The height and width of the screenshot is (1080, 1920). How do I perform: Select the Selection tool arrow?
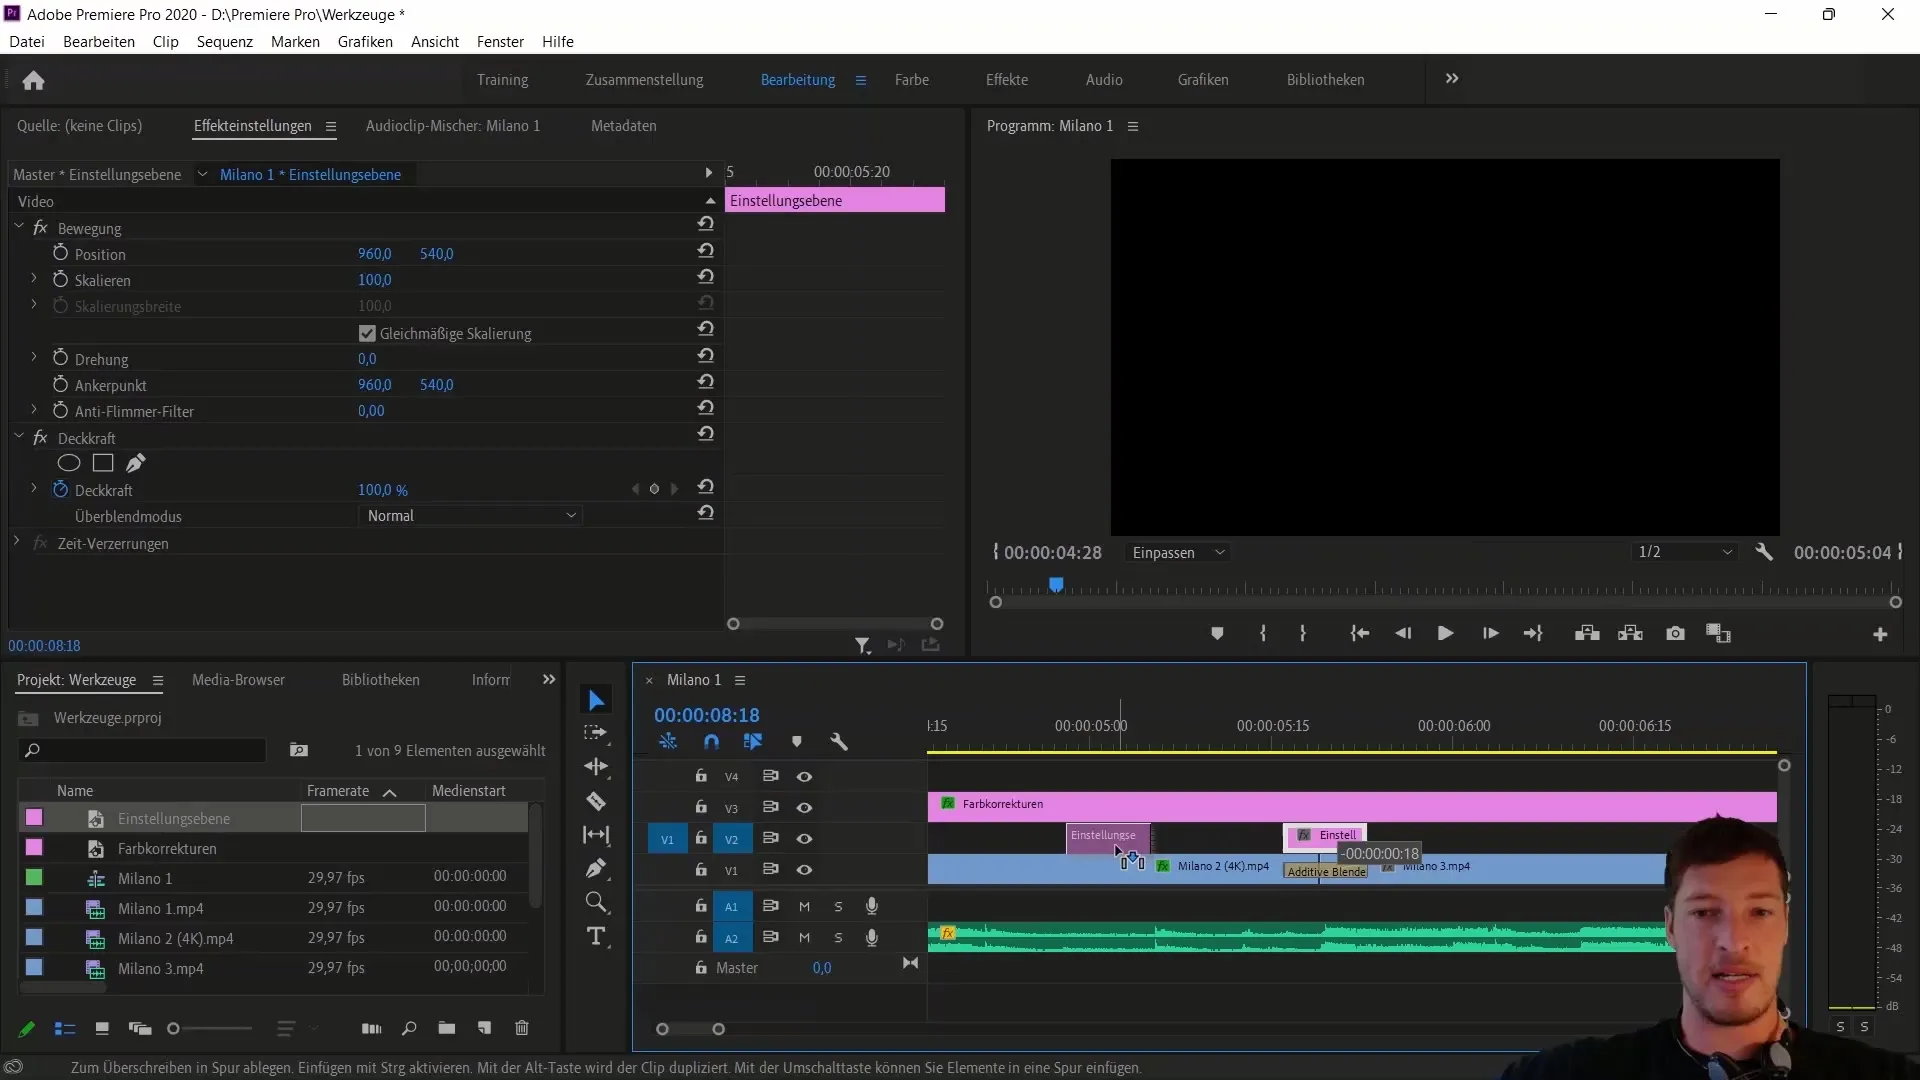click(x=596, y=700)
